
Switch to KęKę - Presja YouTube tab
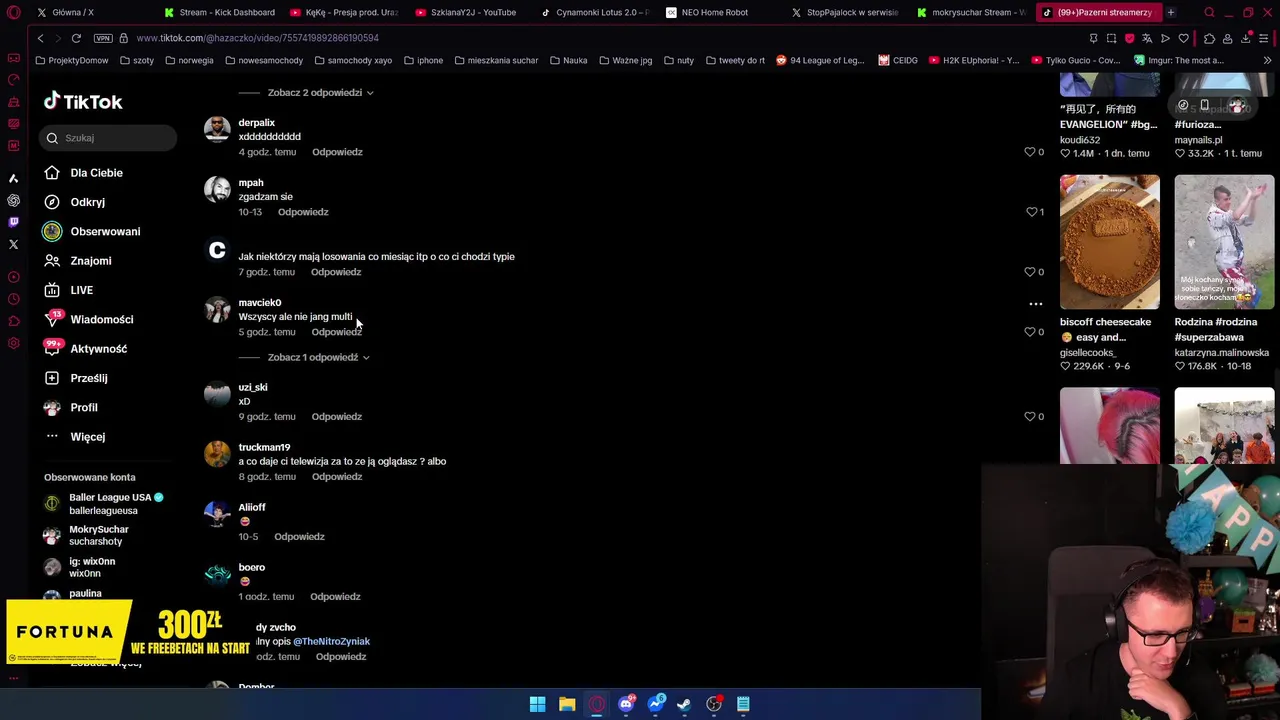344,13
